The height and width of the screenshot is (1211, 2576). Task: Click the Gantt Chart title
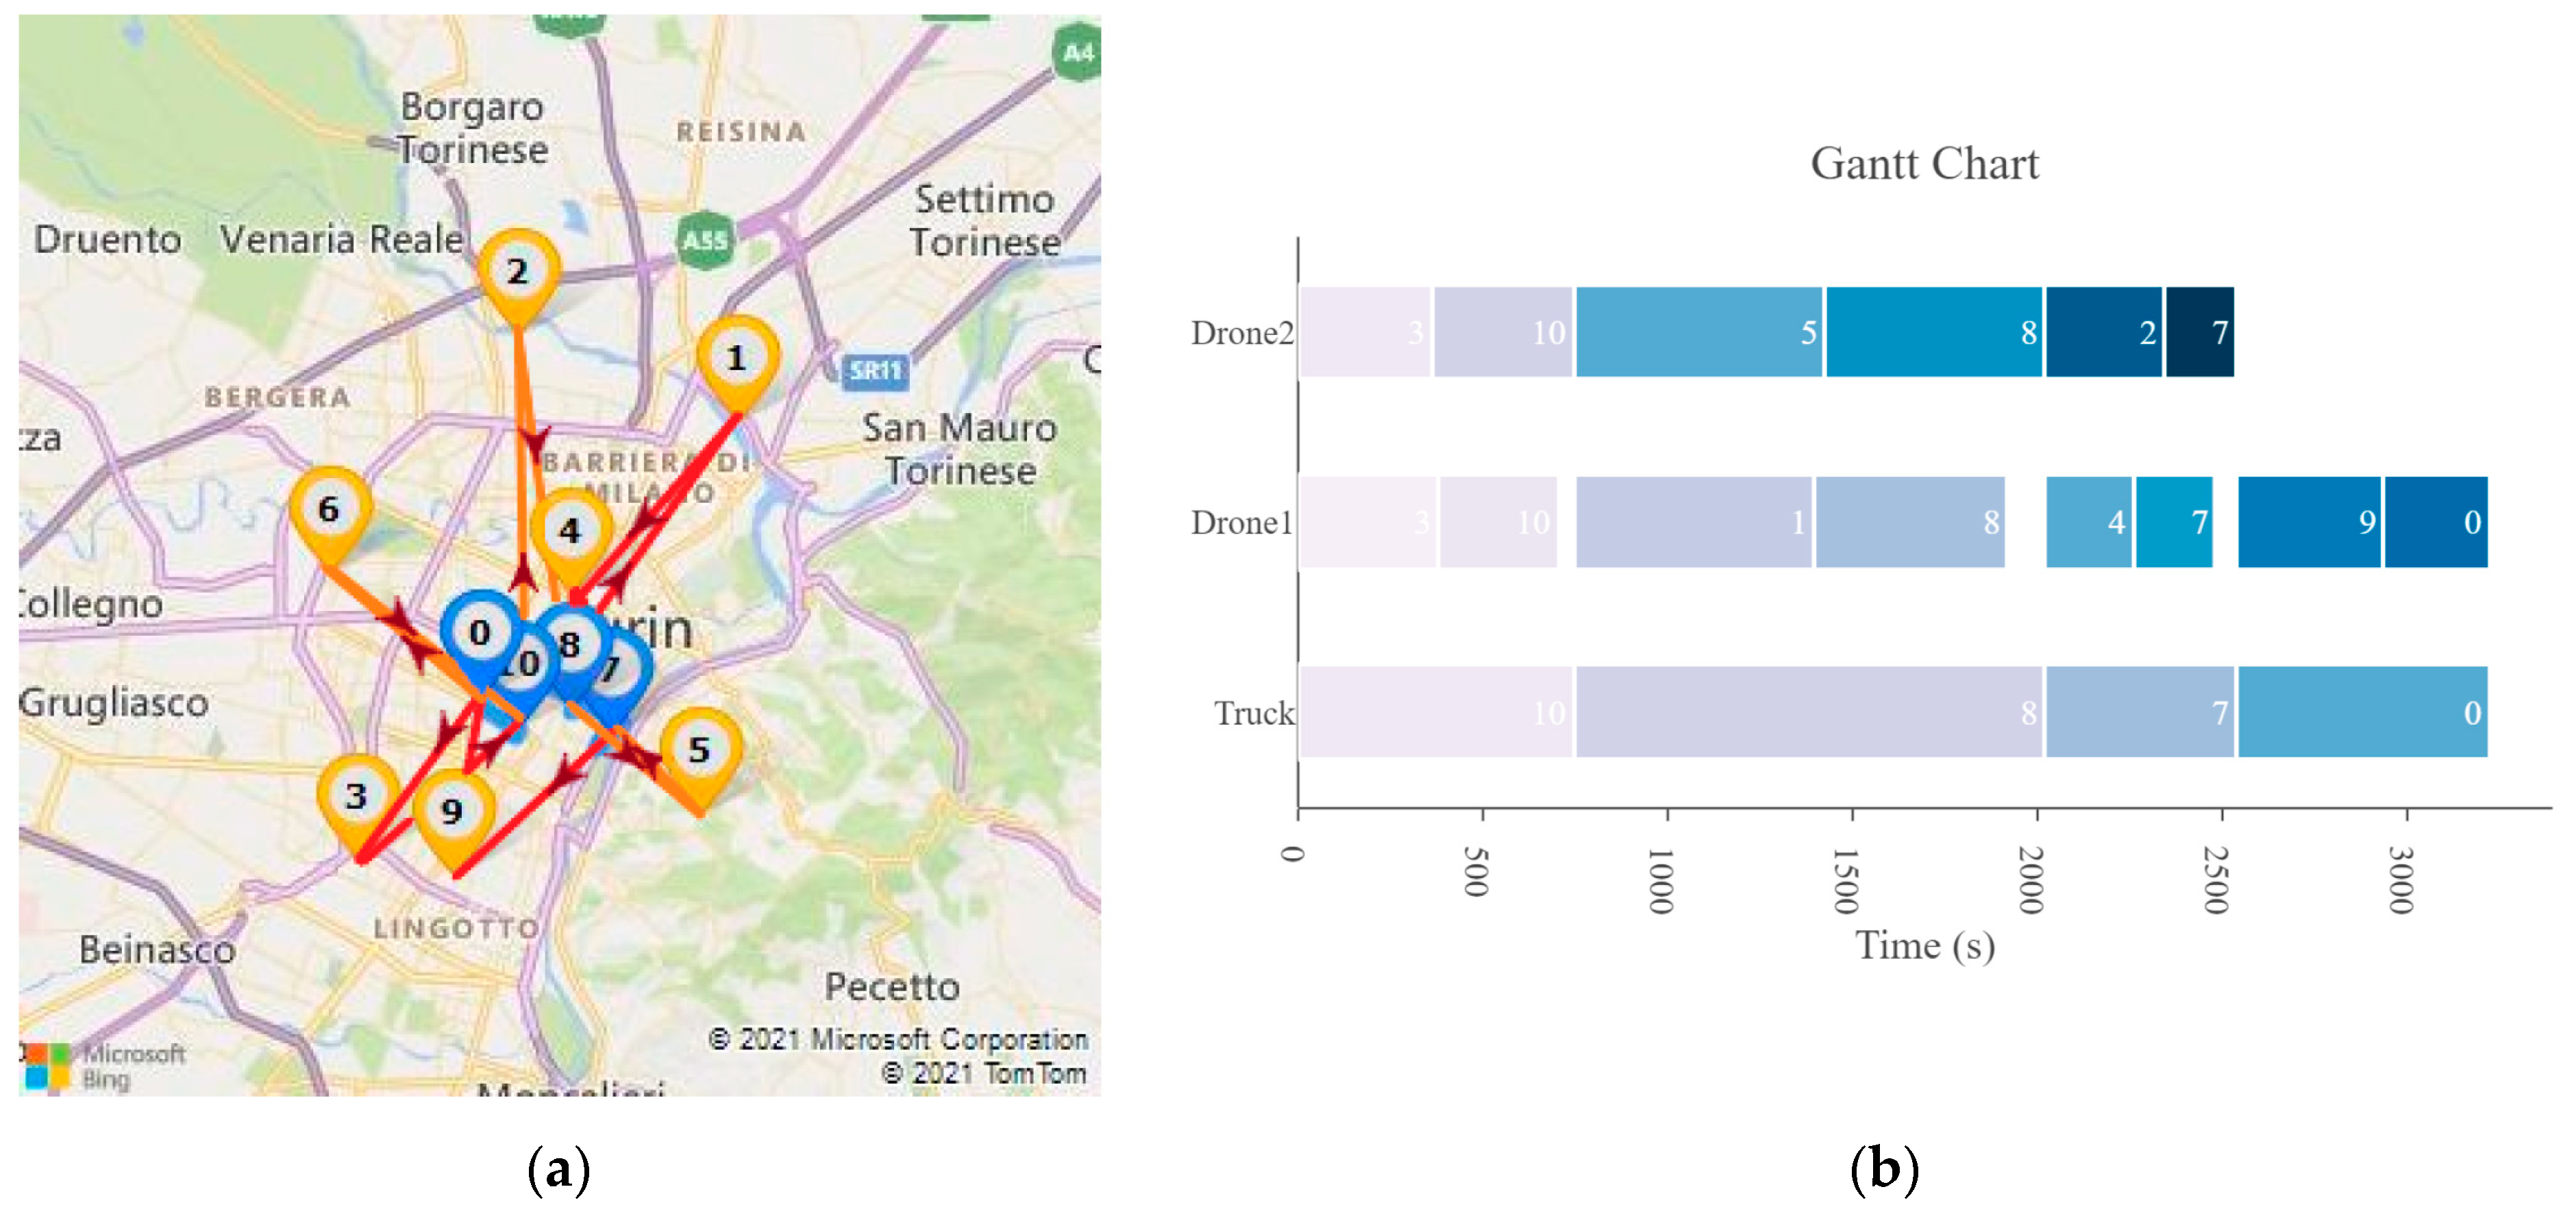click(1924, 164)
